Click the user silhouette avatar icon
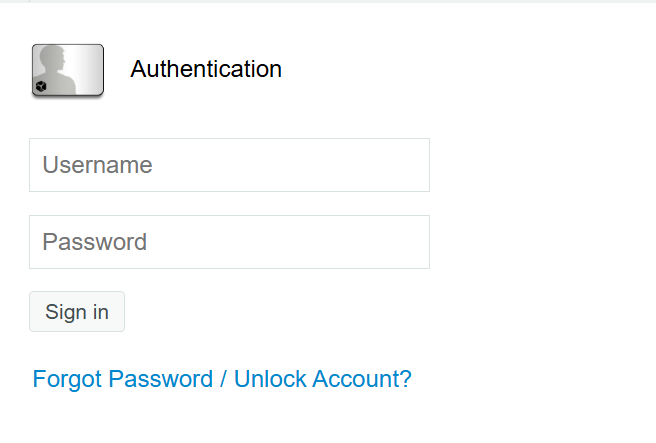The image size is (656, 443). (x=68, y=70)
